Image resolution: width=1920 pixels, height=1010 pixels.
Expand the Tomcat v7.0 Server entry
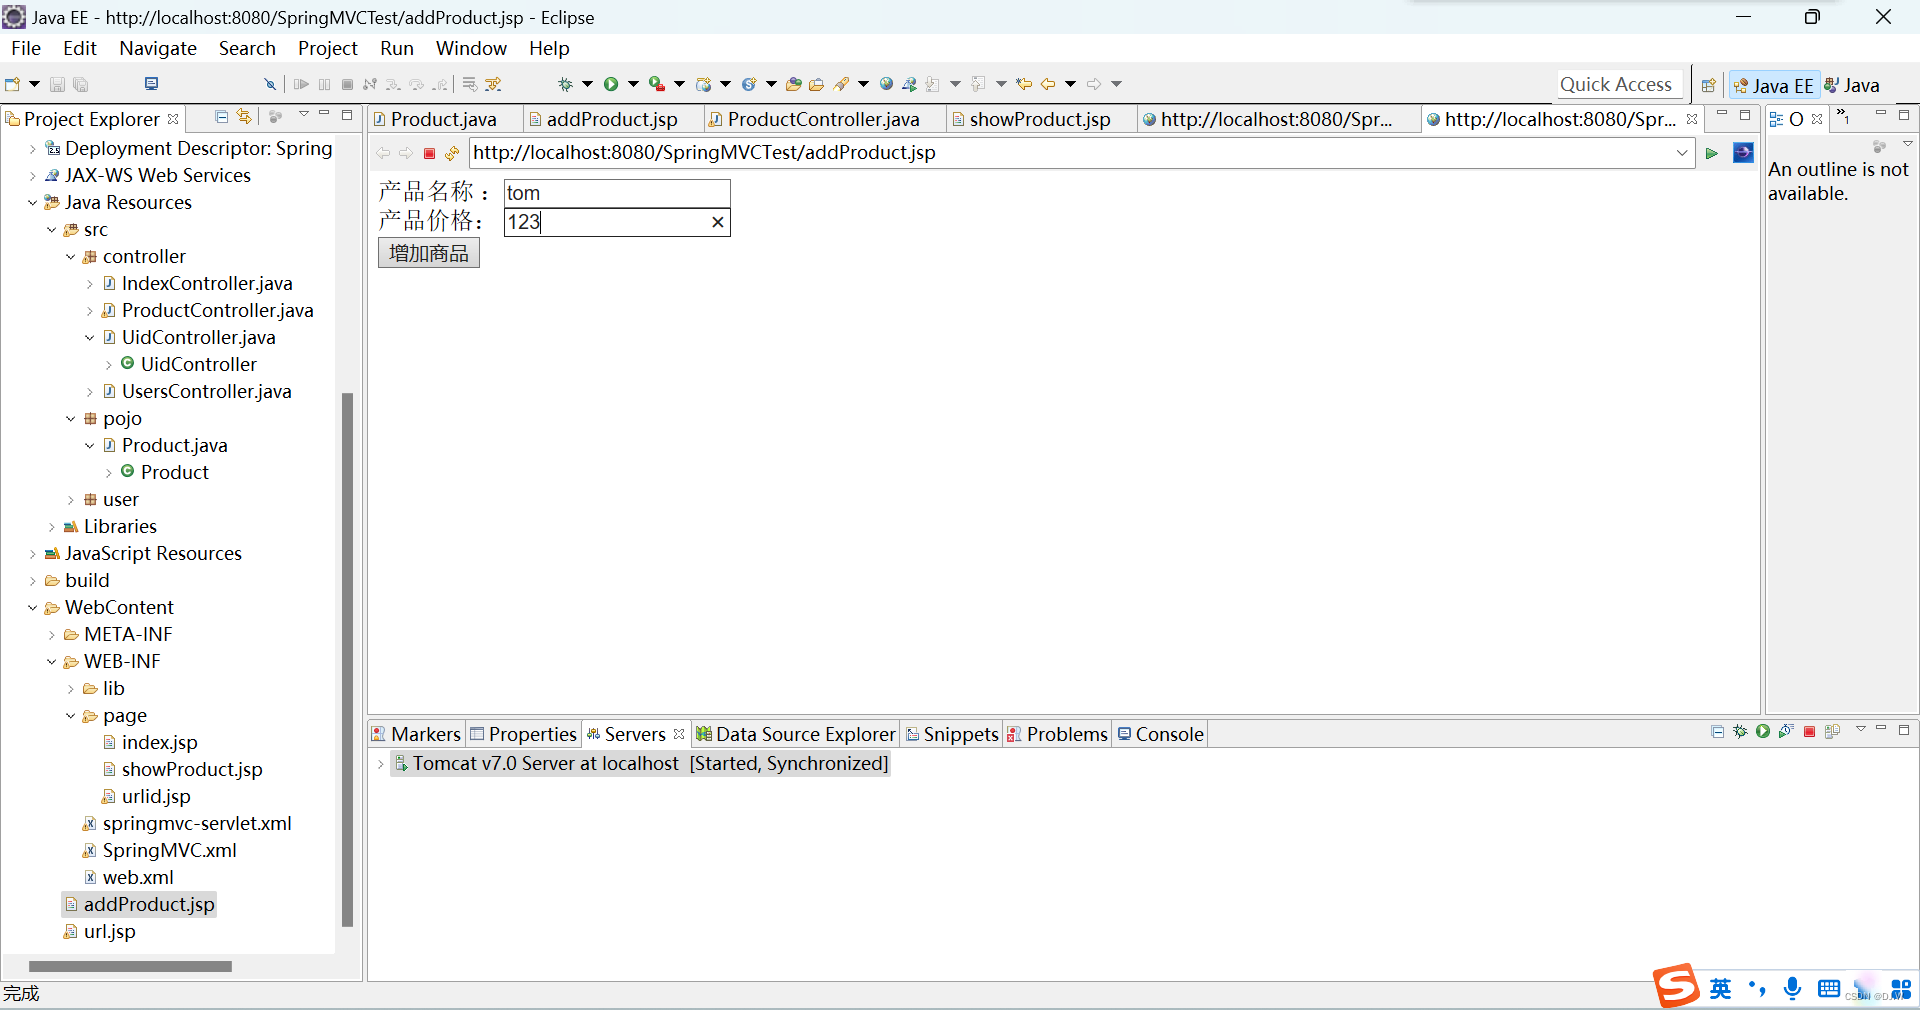[x=380, y=764]
